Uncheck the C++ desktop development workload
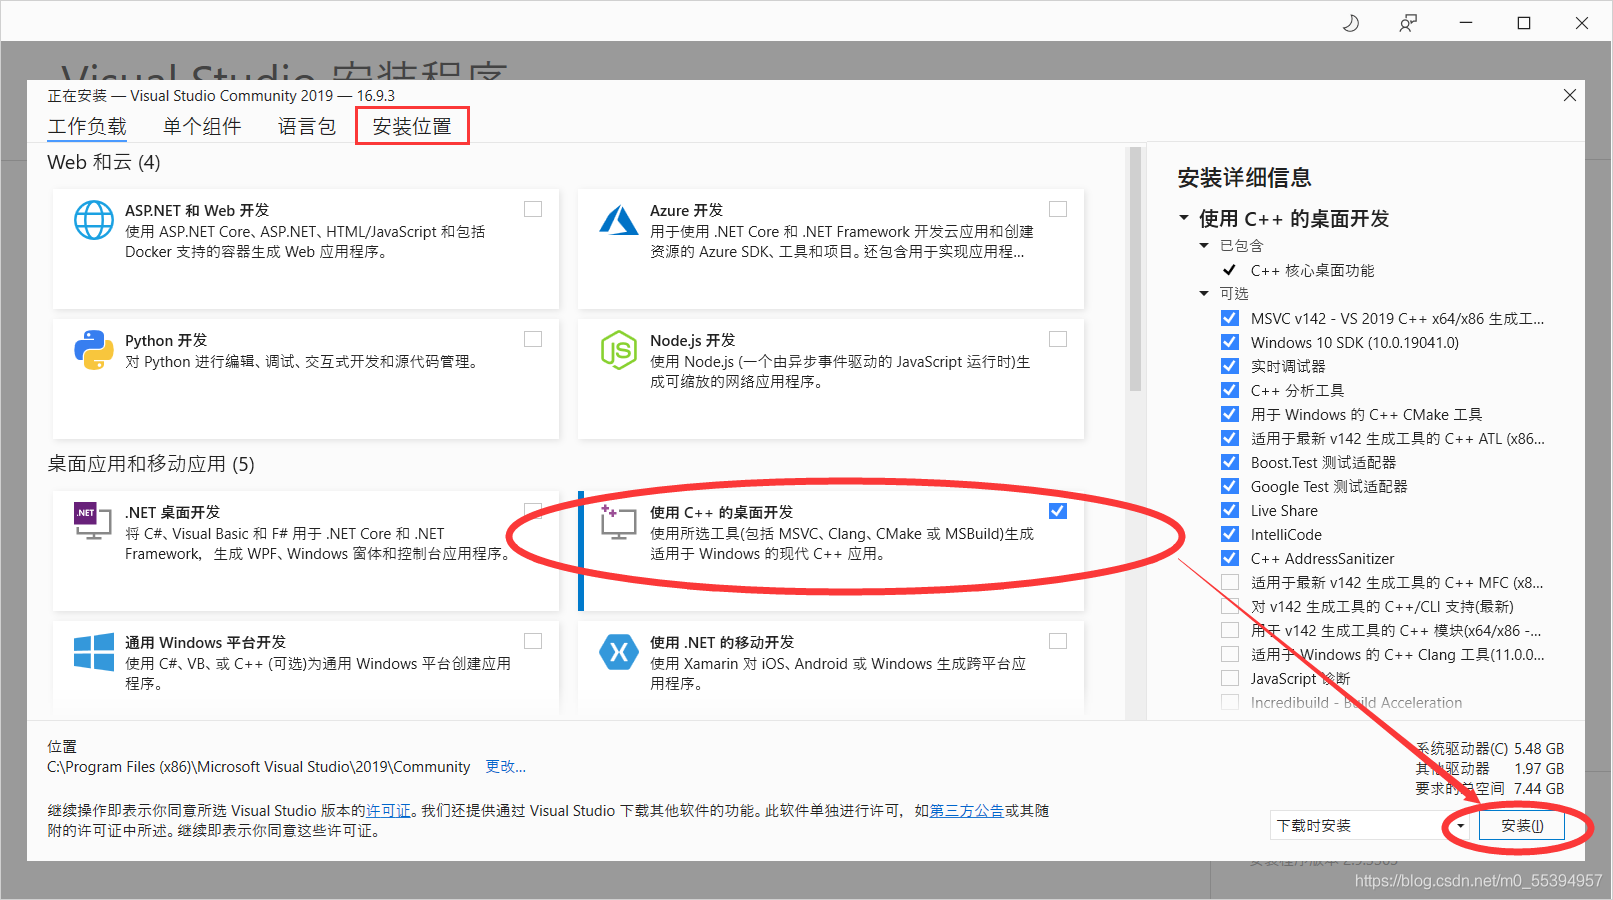The height and width of the screenshot is (900, 1613). pyautogui.click(x=1058, y=511)
